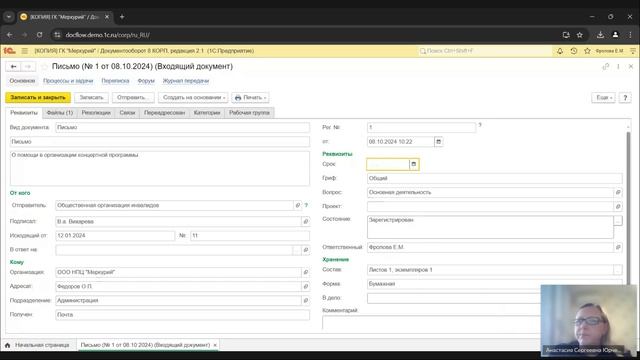Viewport: 640px width, 360px height.
Task: Open the Состояние ellipsis selector
Action: coord(618,221)
